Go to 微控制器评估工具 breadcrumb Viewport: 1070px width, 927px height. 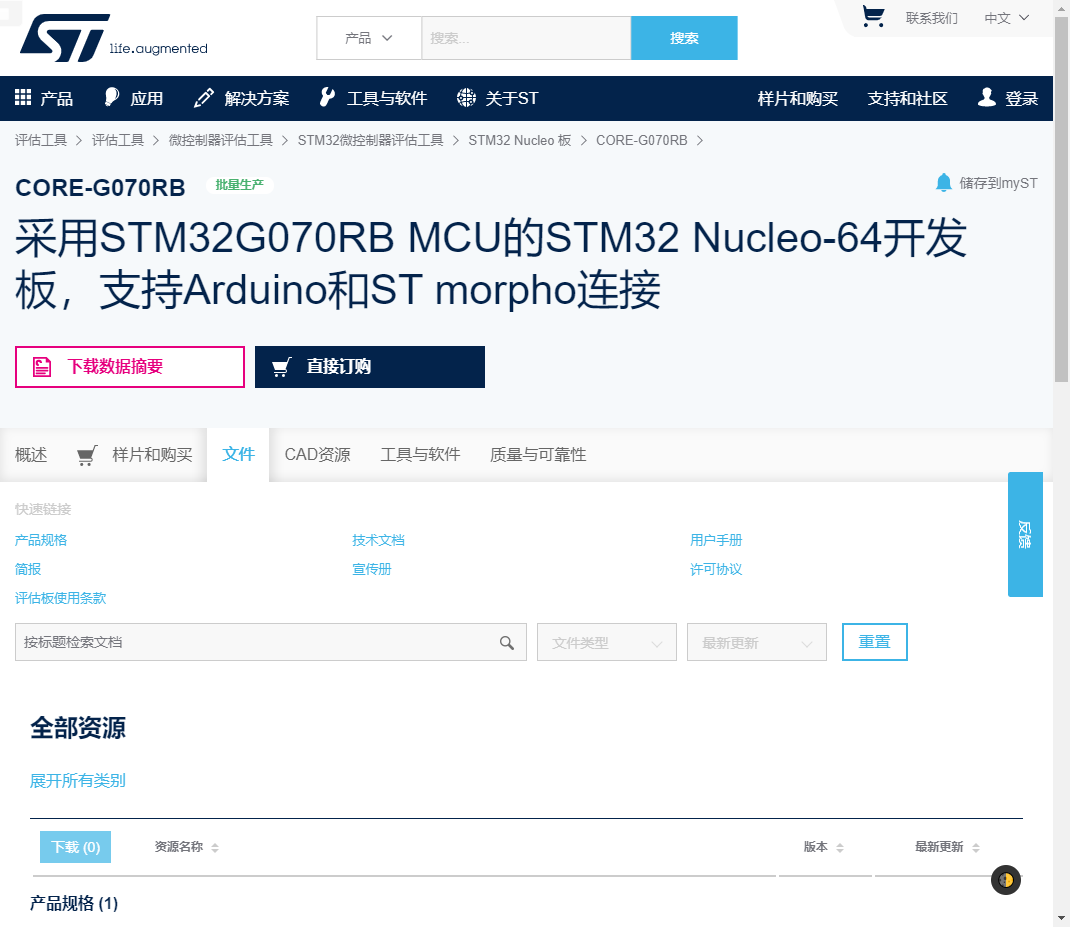point(220,141)
